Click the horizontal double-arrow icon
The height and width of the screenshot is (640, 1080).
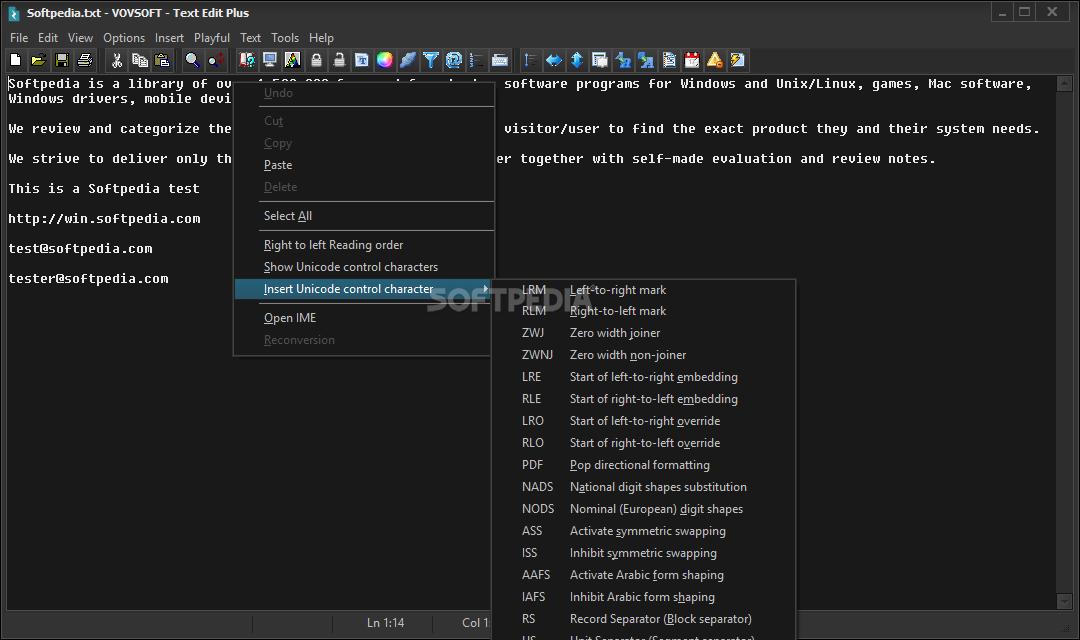554,61
